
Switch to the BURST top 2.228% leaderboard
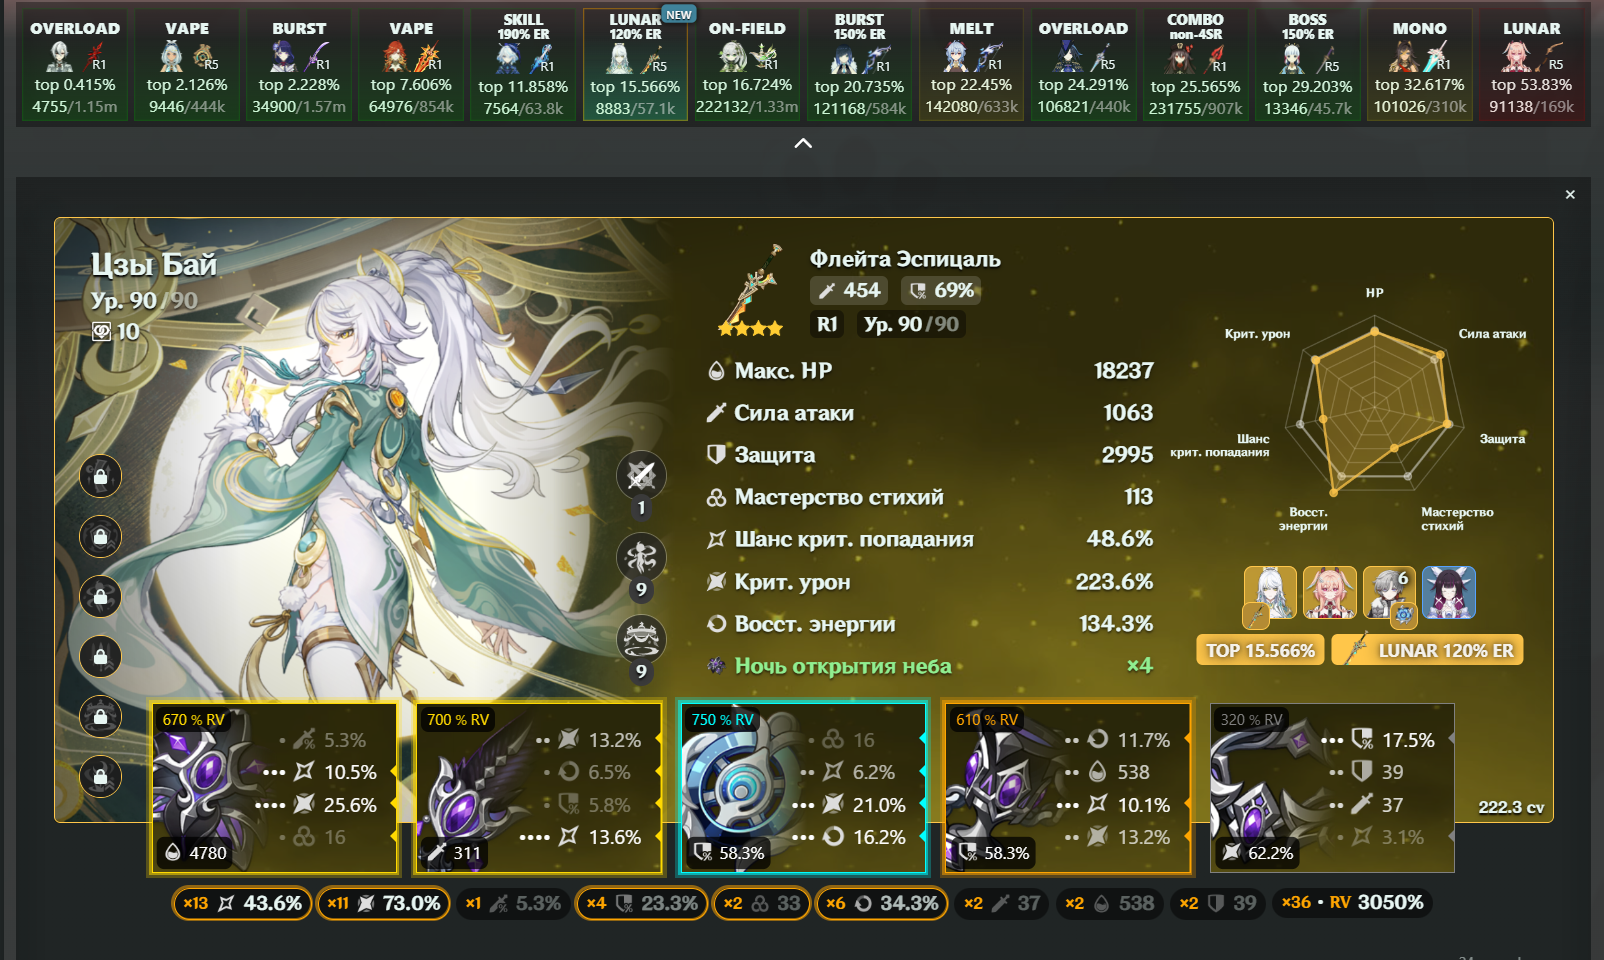(299, 65)
